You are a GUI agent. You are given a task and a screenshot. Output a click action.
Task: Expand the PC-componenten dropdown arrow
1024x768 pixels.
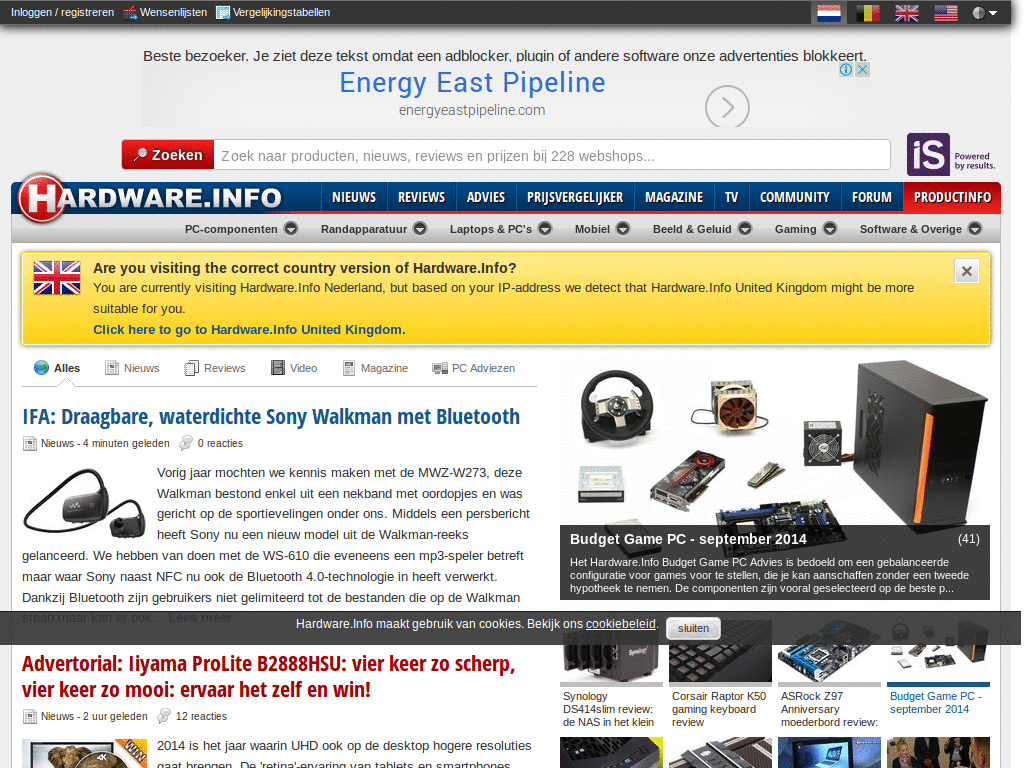tap(291, 229)
